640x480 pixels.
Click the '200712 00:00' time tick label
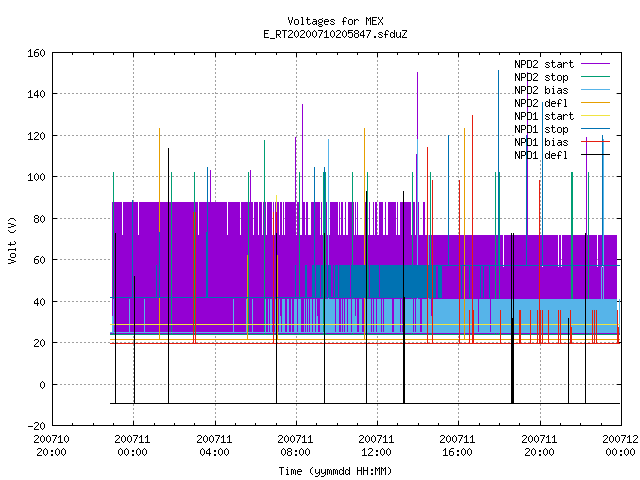620,445
